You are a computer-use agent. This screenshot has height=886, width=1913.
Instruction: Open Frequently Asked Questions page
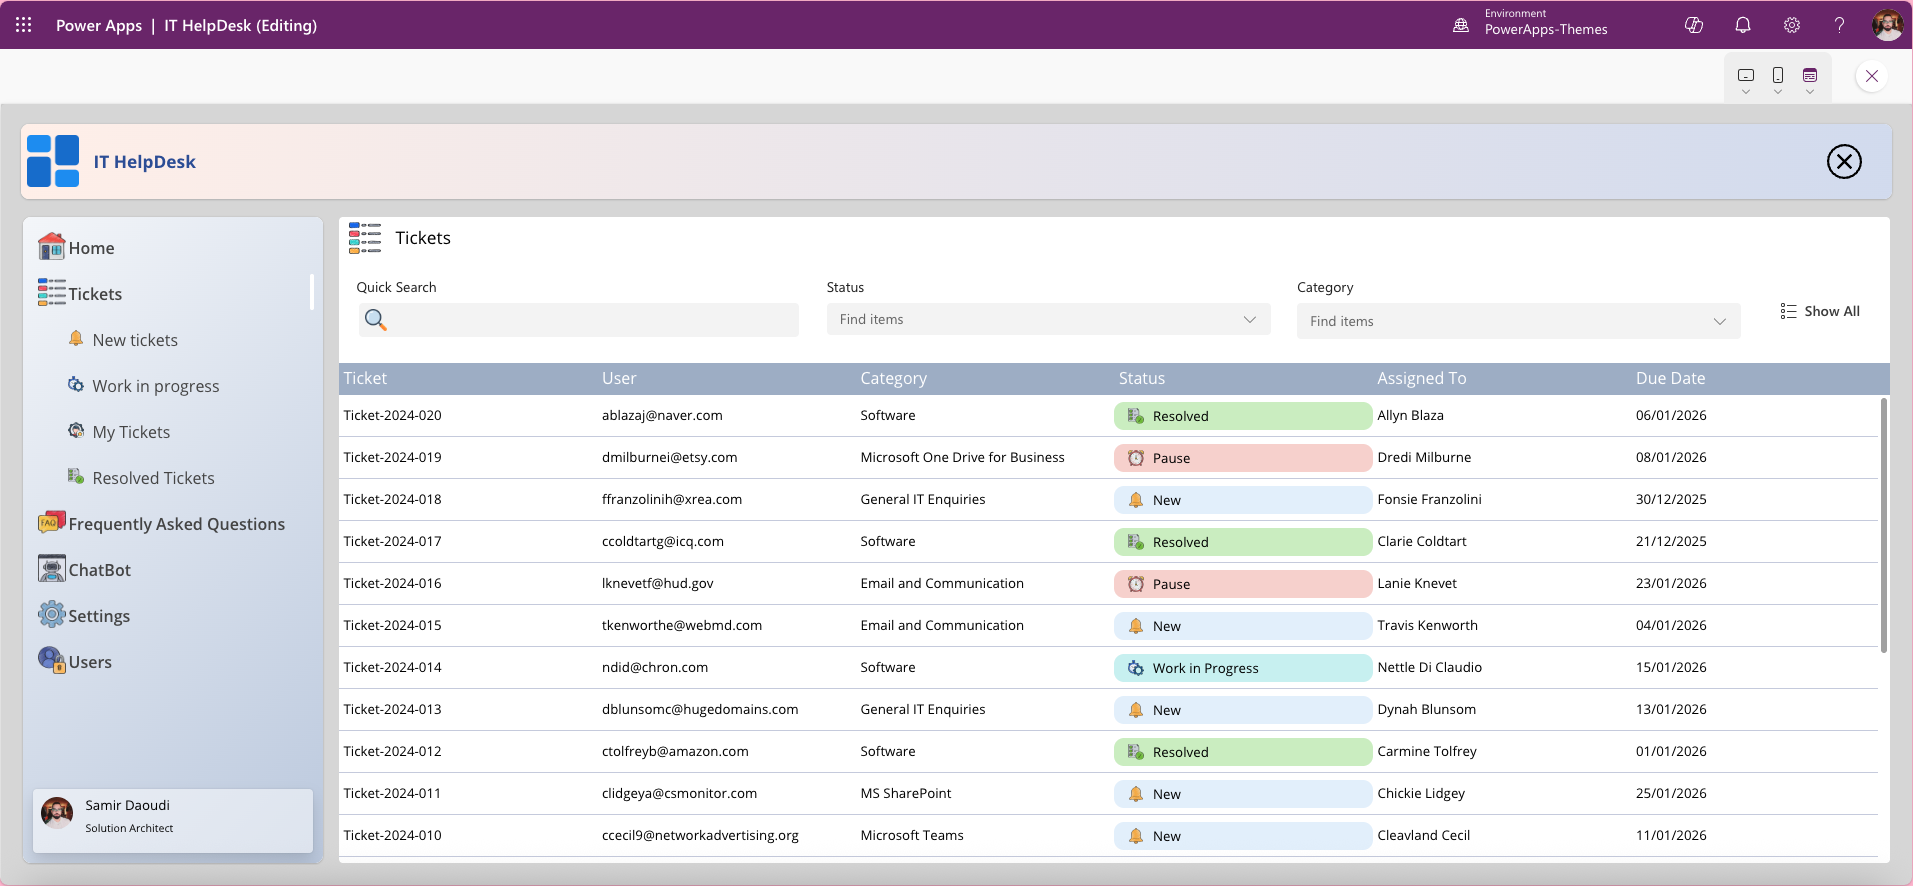(176, 524)
